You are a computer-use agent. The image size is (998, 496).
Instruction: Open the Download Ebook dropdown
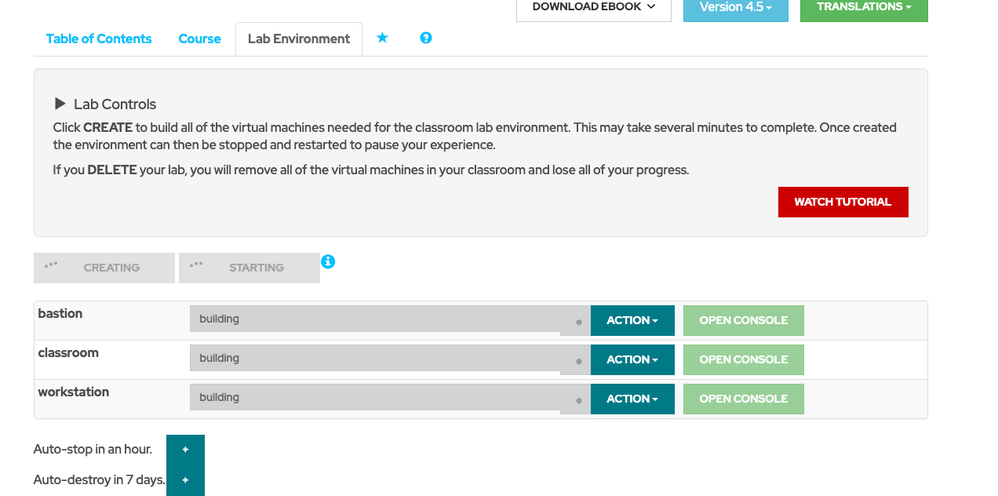[x=593, y=8]
